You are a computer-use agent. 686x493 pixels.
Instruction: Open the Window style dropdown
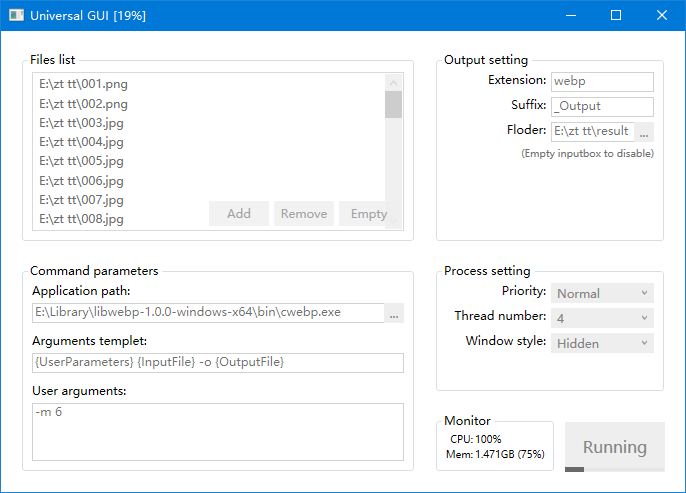pos(602,342)
